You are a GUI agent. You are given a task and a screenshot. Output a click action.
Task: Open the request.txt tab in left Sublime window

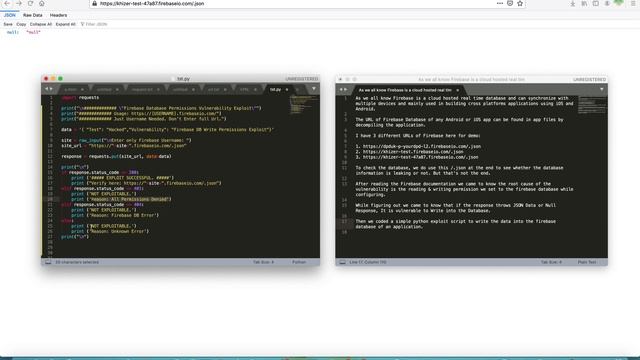142,89
